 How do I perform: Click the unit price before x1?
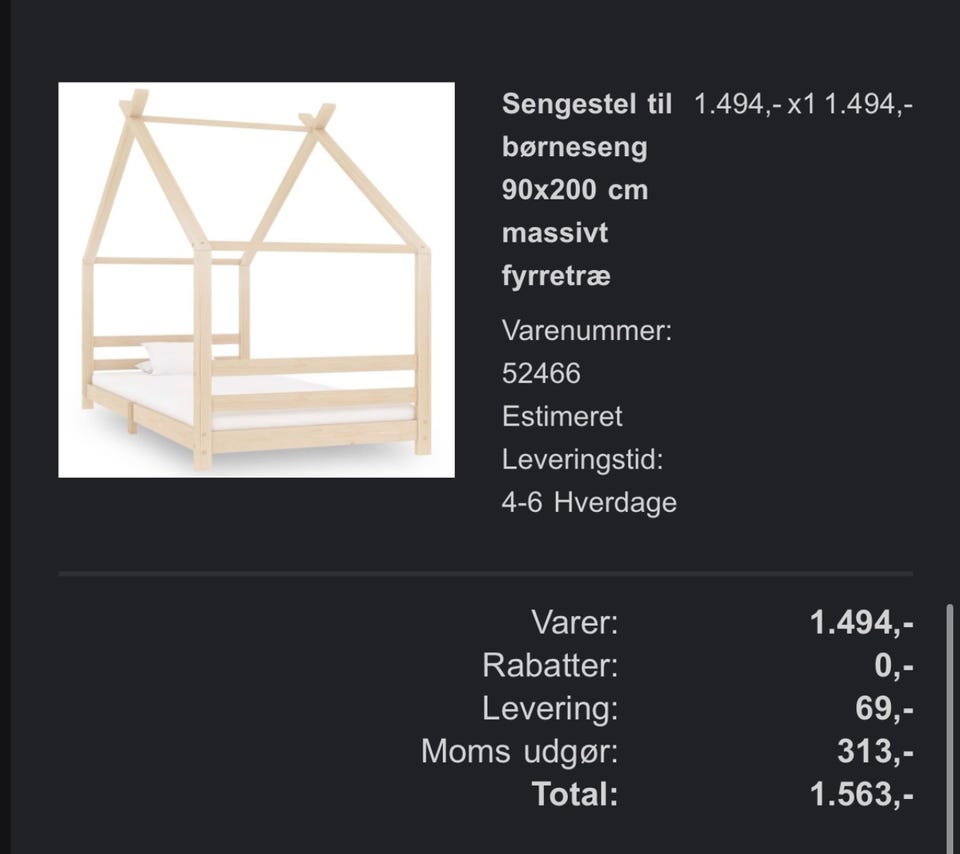[x=738, y=105]
